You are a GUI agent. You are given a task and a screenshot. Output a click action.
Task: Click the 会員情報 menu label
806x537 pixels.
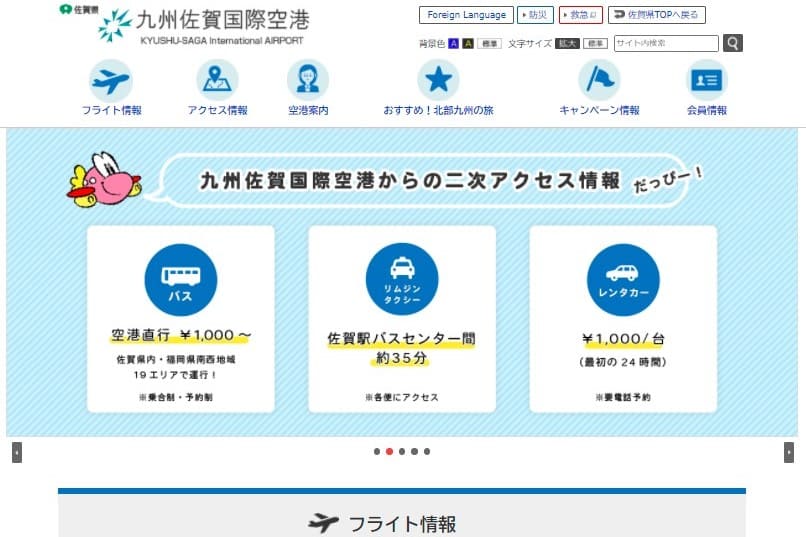click(707, 110)
